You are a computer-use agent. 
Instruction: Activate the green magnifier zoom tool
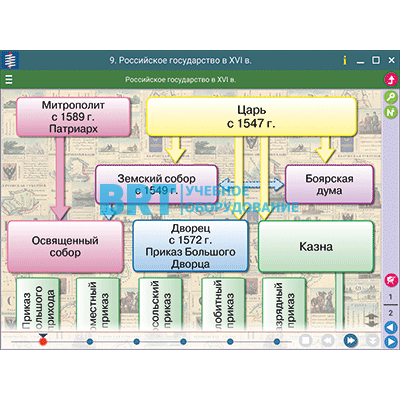click(391, 96)
